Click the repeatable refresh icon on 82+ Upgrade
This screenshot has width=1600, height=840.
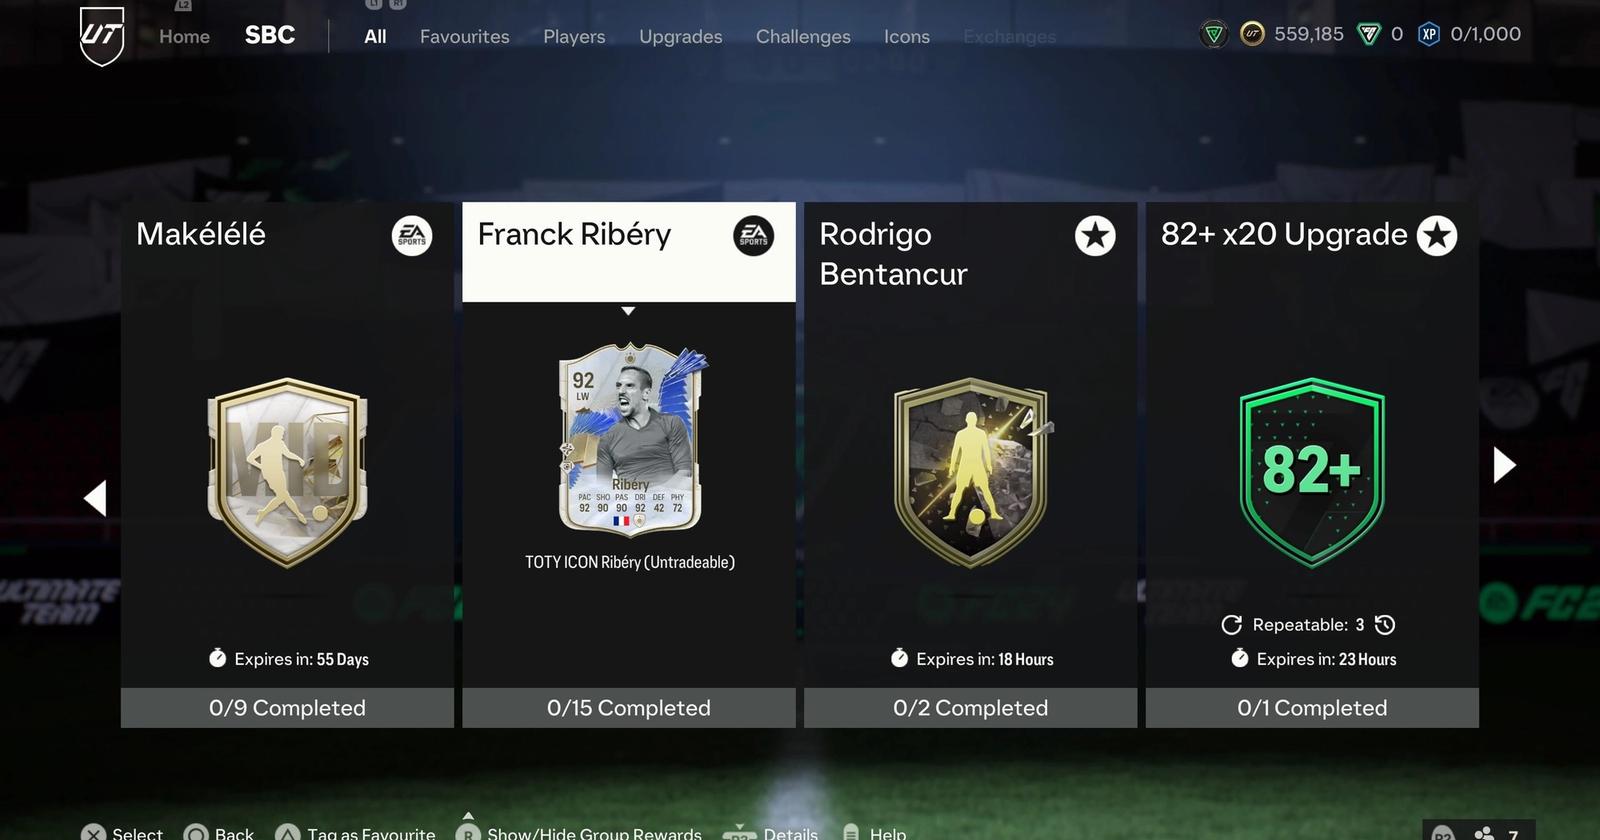coord(1232,625)
